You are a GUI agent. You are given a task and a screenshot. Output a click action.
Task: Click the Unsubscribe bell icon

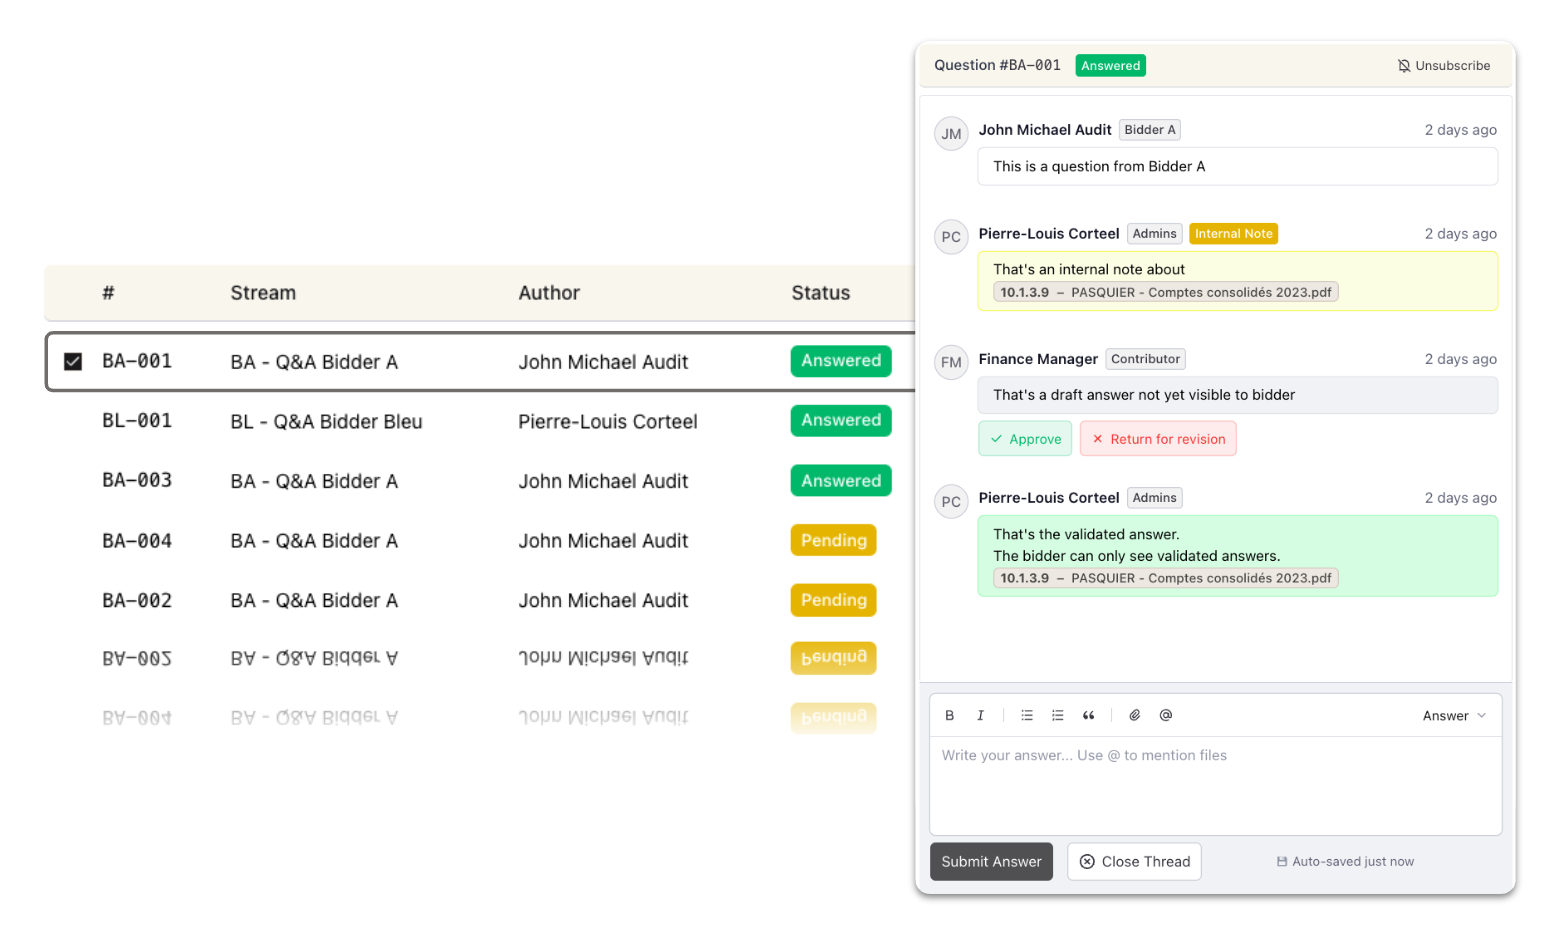1404,66
